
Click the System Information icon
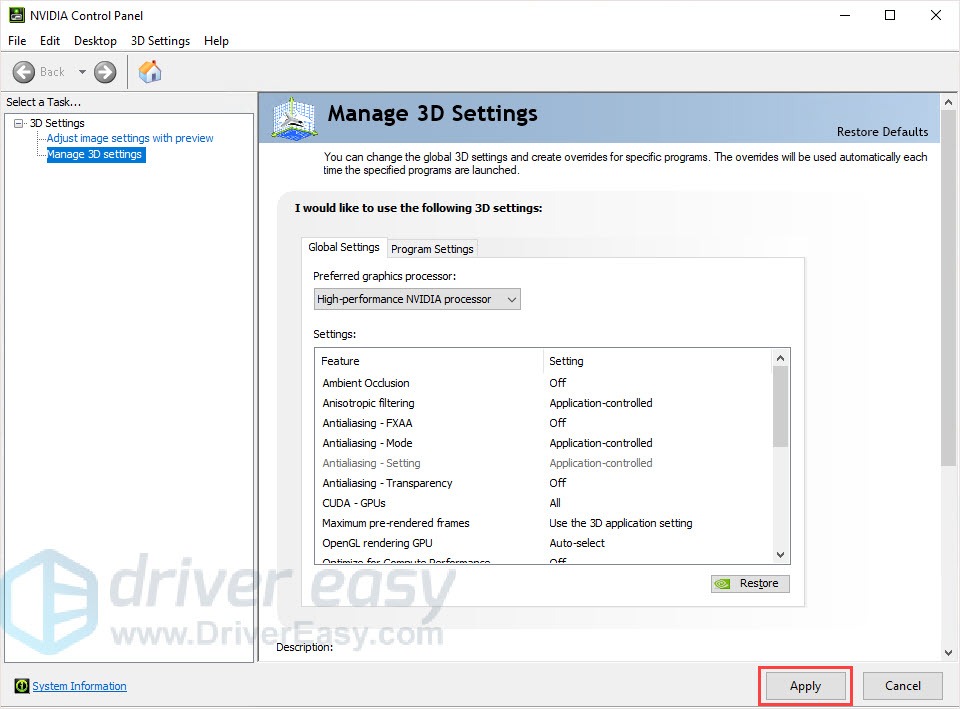point(22,686)
